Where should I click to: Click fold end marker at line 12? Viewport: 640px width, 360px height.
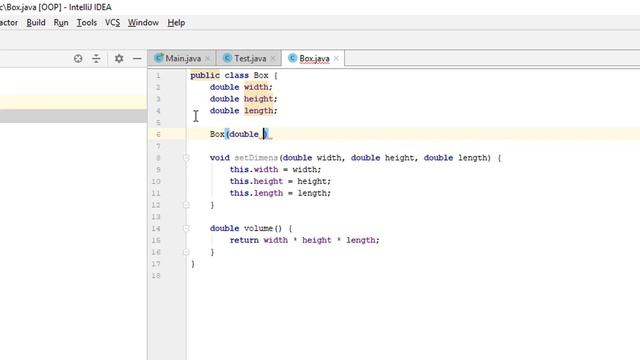click(x=186, y=205)
